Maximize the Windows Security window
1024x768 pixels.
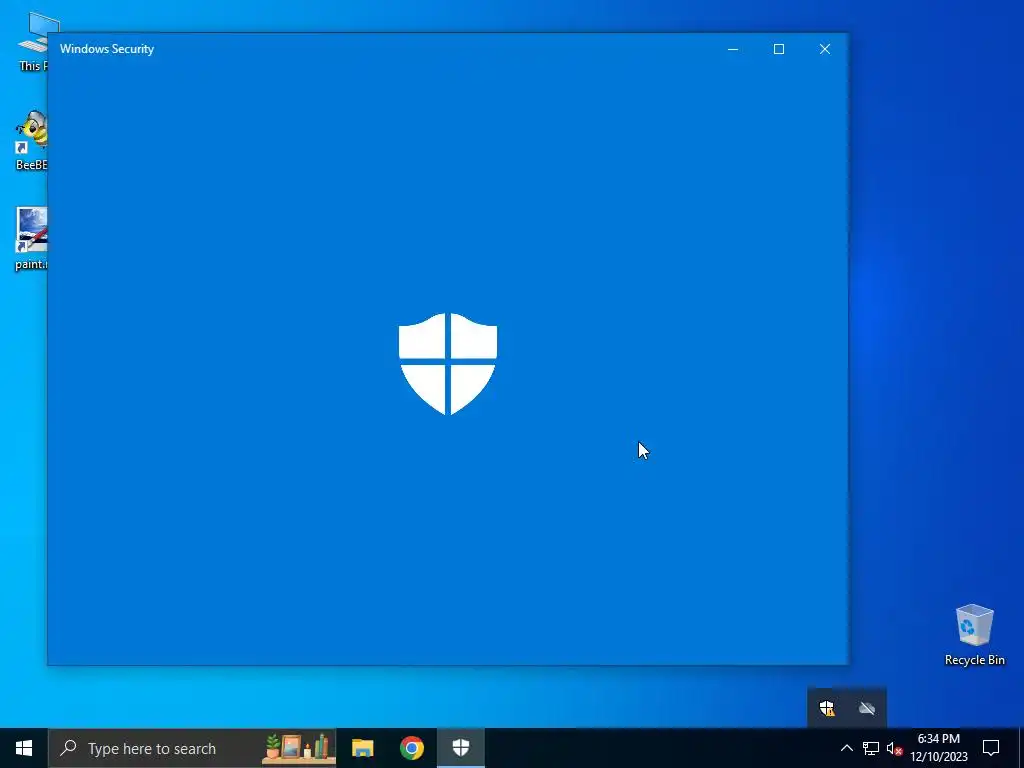[x=778, y=49]
